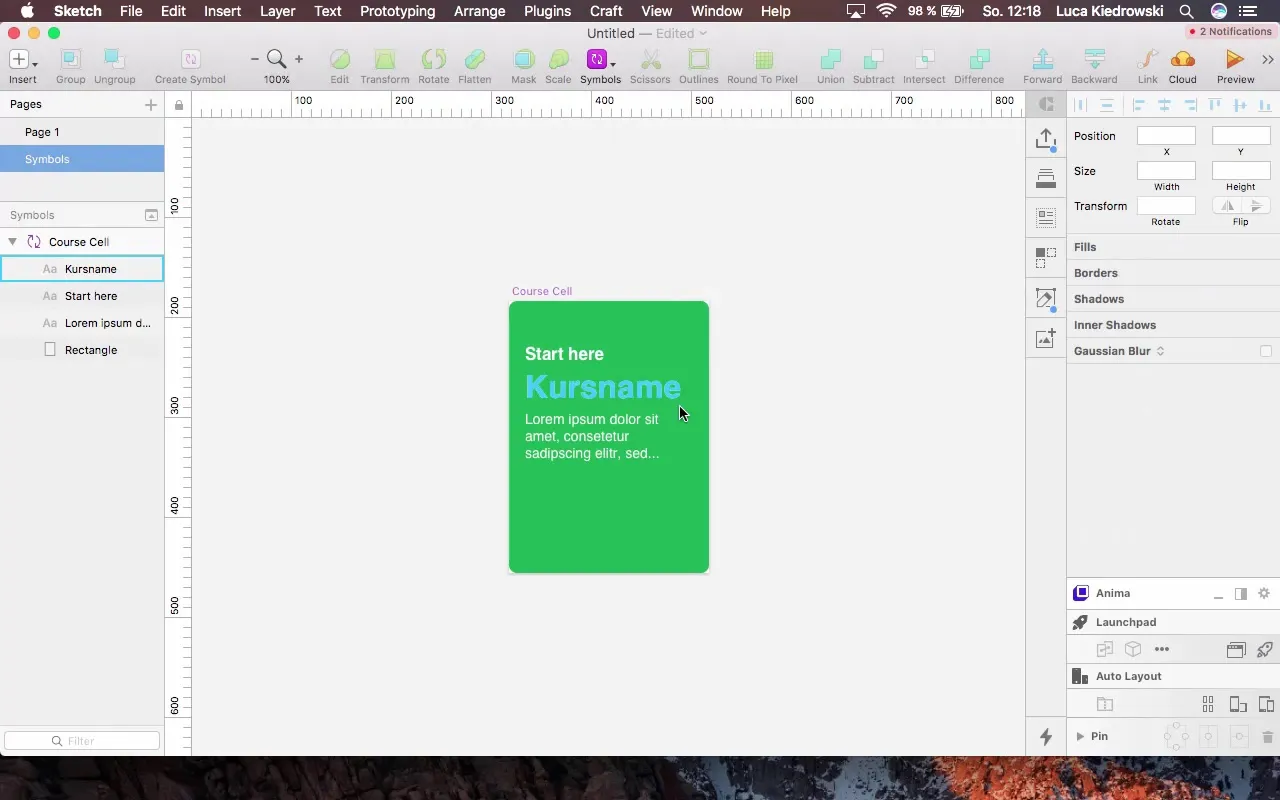Collapse the Symbols layer list header
The height and width of the screenshot is (800, 1280).
coord(151,215)
